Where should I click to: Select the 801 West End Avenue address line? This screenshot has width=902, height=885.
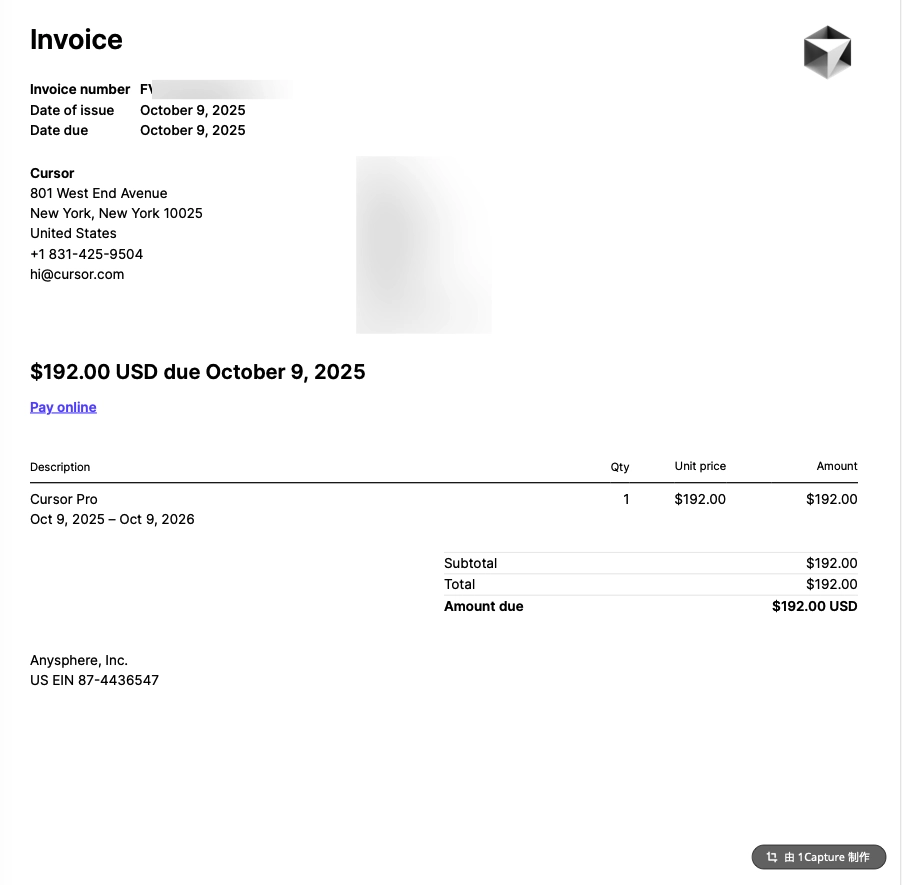click(x=99, y=193)
